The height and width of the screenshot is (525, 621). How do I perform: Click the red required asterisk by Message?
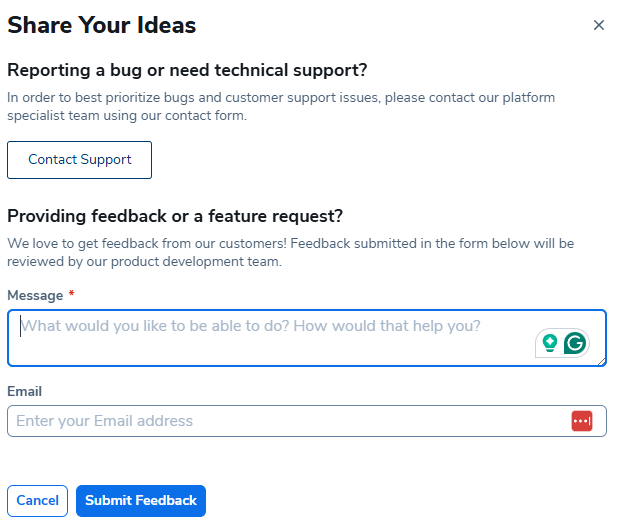point(72,293)
